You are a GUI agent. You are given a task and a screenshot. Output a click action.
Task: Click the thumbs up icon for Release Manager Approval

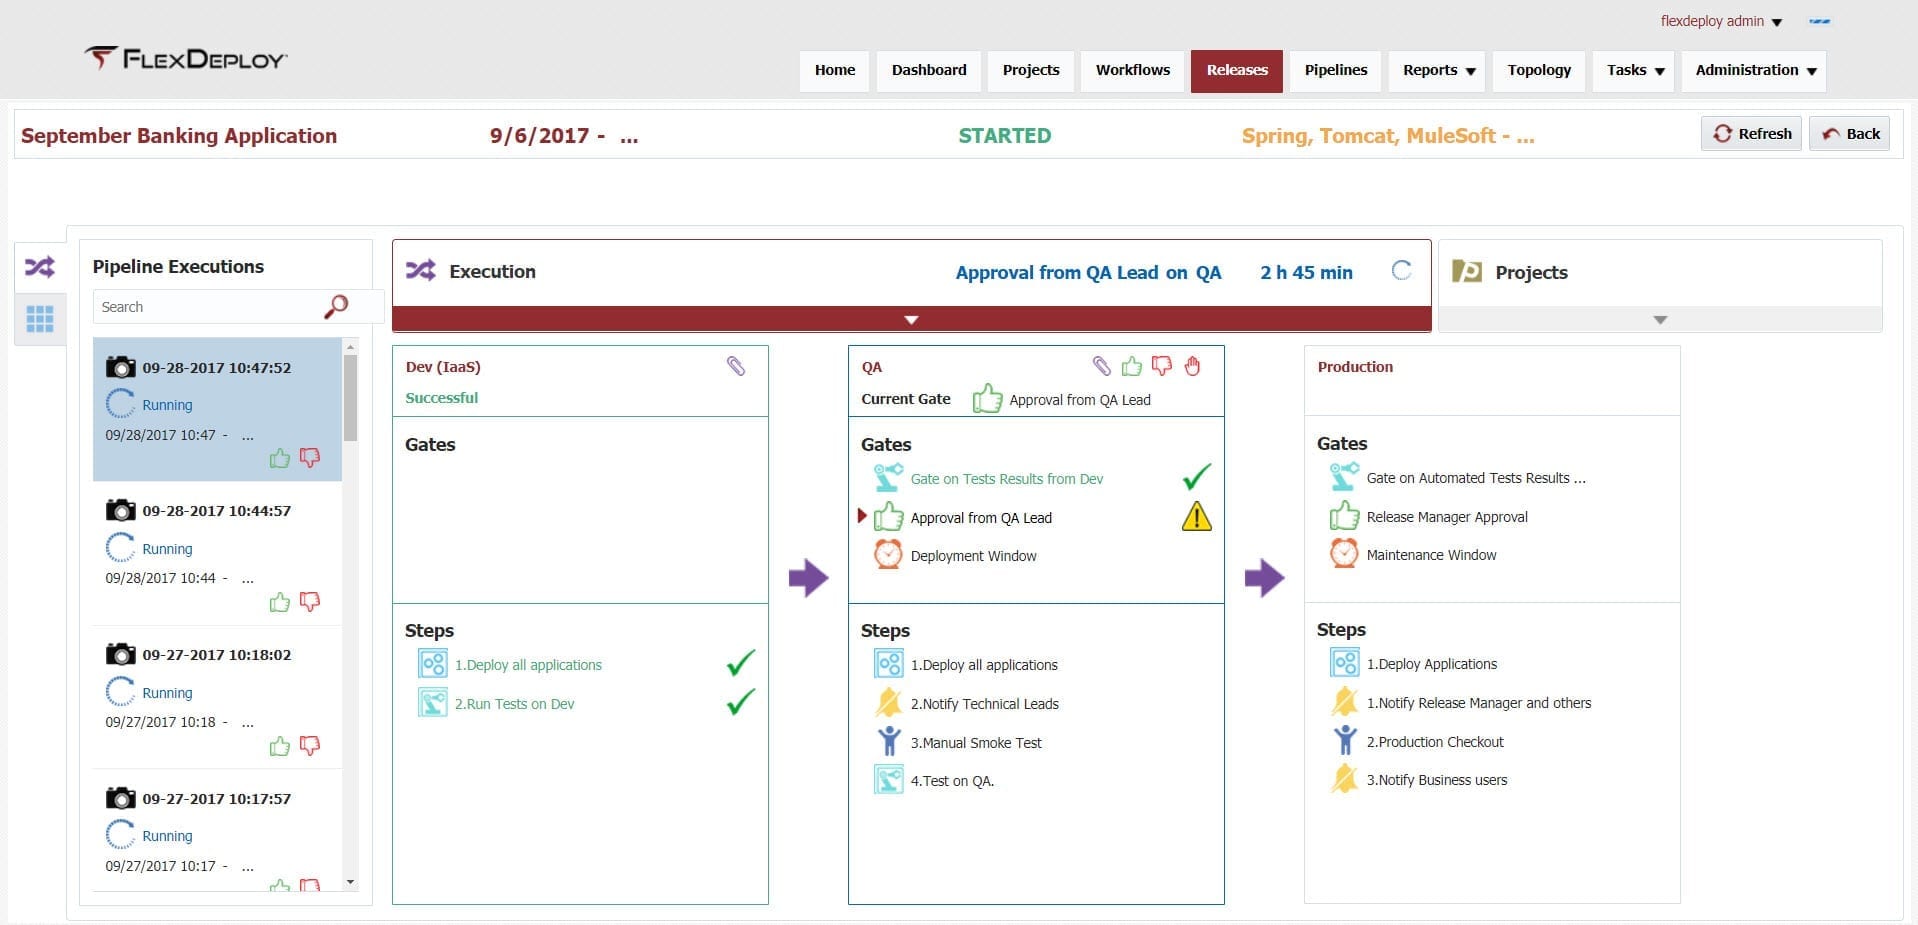point(1344,516)
